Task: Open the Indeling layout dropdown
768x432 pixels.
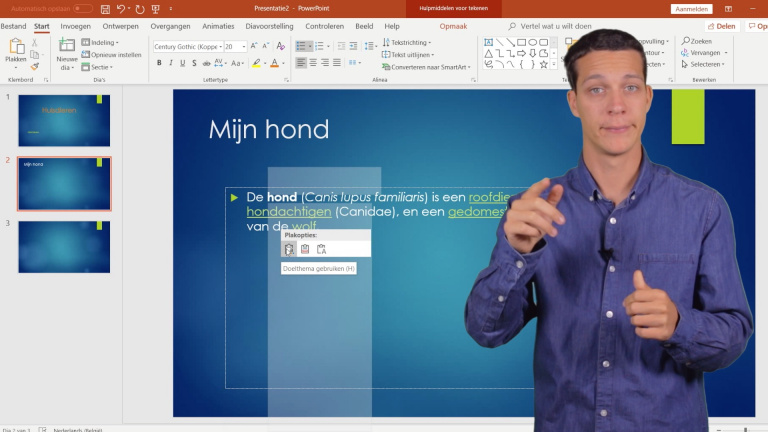Action: pyautogui.click(x=100, y=43)
